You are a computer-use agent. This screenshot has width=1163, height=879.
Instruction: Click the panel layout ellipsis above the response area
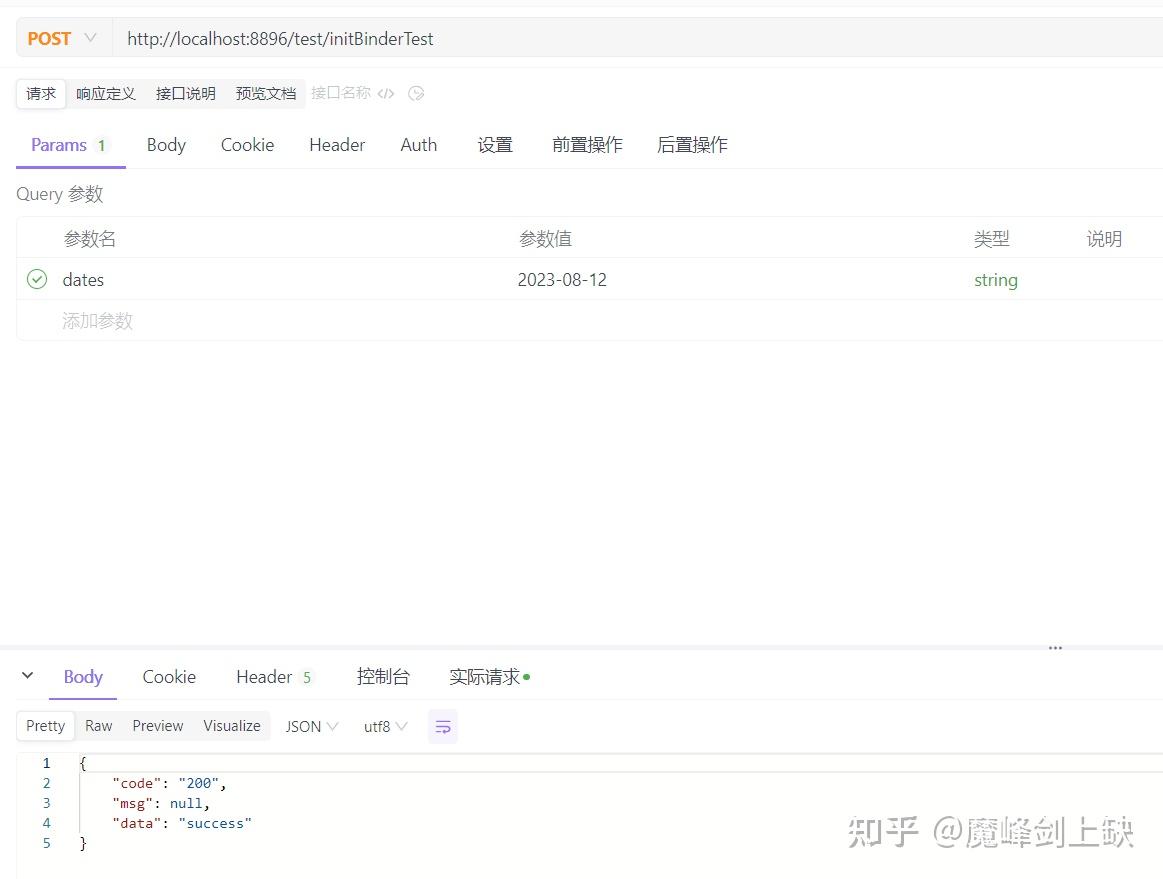(1055, 648)
